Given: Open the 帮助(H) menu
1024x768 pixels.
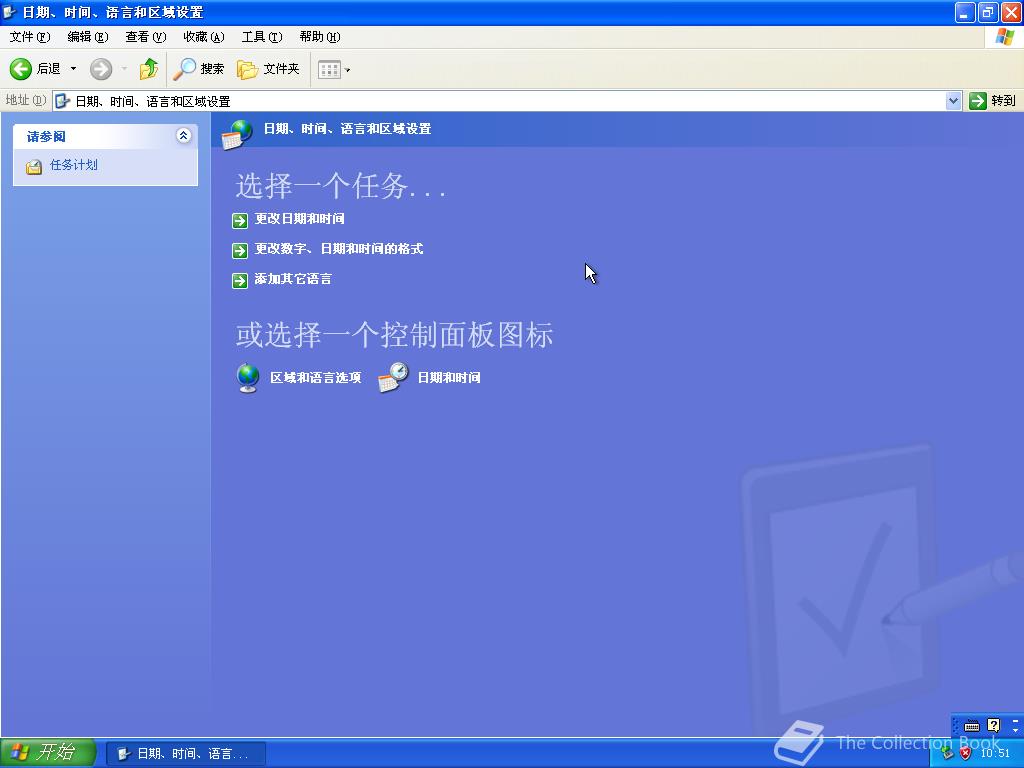Looking at the screenshot, I should pyautogui.click(x=319, y=37).
